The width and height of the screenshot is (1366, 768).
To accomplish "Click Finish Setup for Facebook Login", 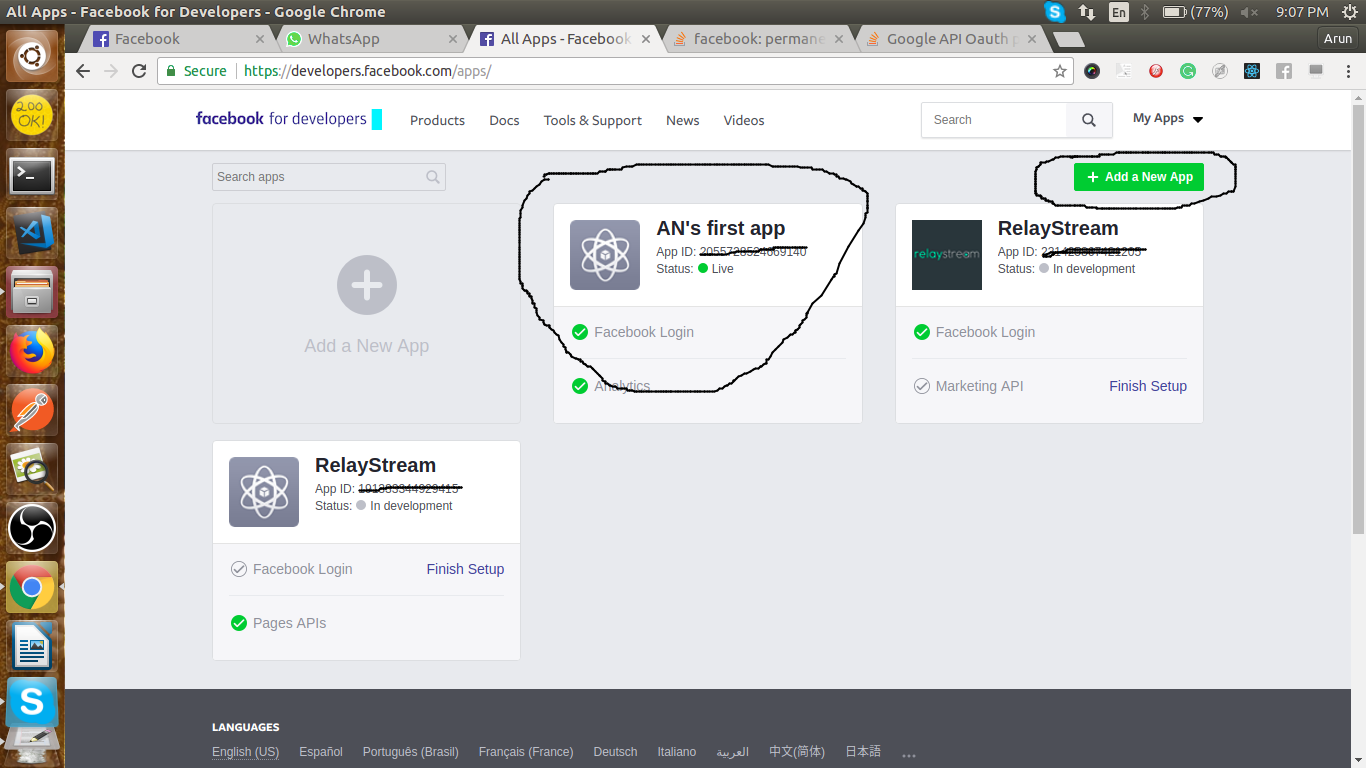I will tap(465, 569).
